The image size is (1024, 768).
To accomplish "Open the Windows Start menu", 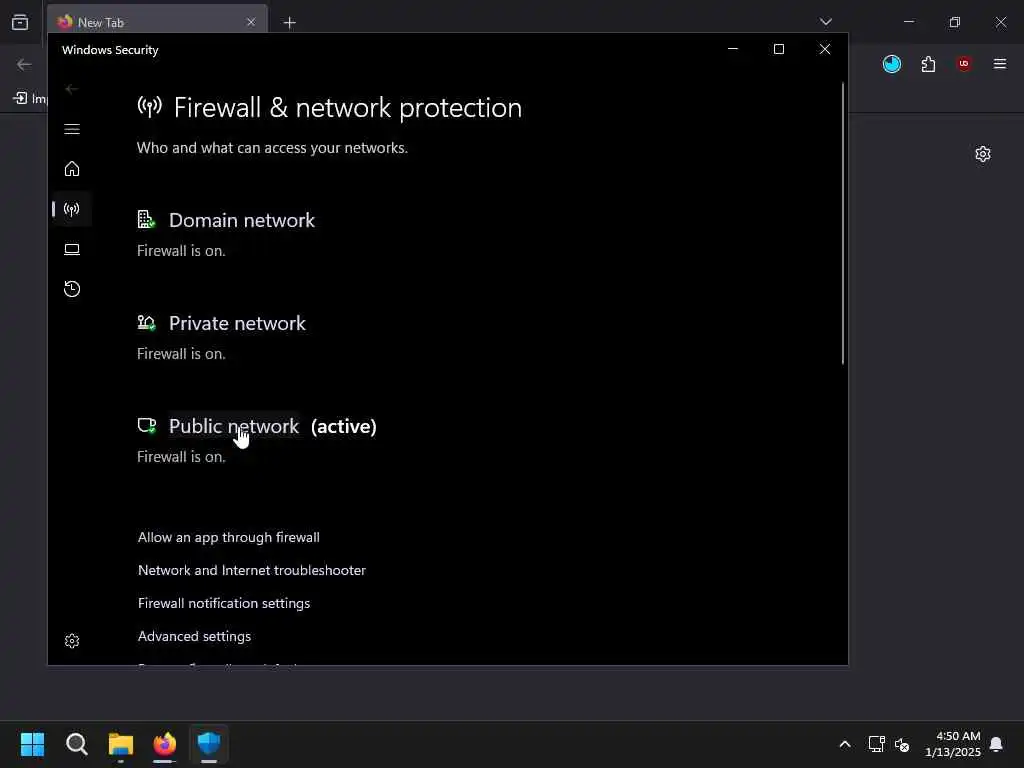I will [32, 744].
